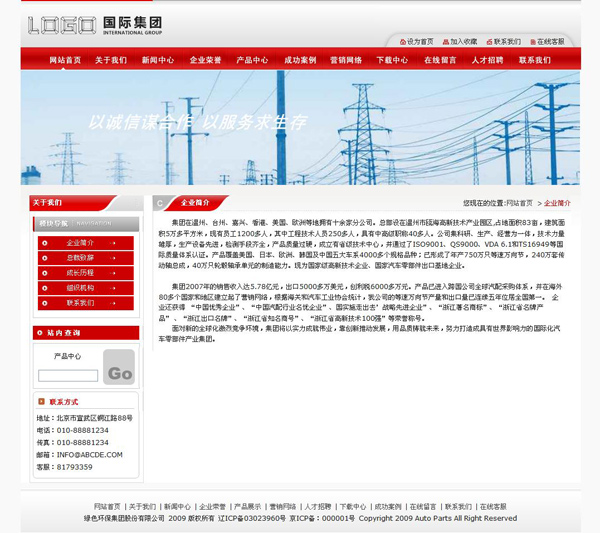Click the LOGO 国际集团 logo
Image resolution: width=600 pixels, height=533 pixels.
tap(95, 24)
